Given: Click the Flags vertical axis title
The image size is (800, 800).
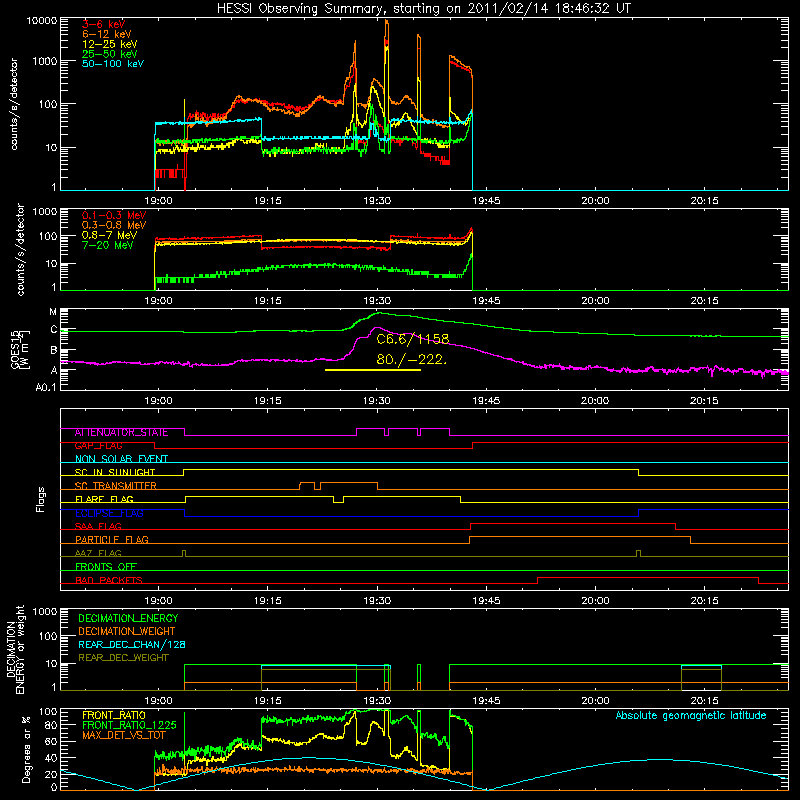Looking at the screenshot, I should pos(41,499).
